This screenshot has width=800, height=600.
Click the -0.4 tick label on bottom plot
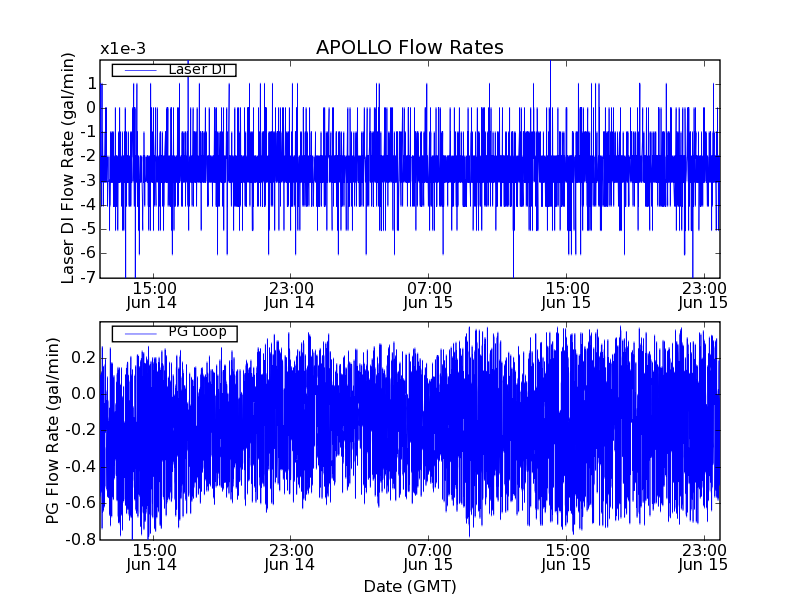[81, 467]
